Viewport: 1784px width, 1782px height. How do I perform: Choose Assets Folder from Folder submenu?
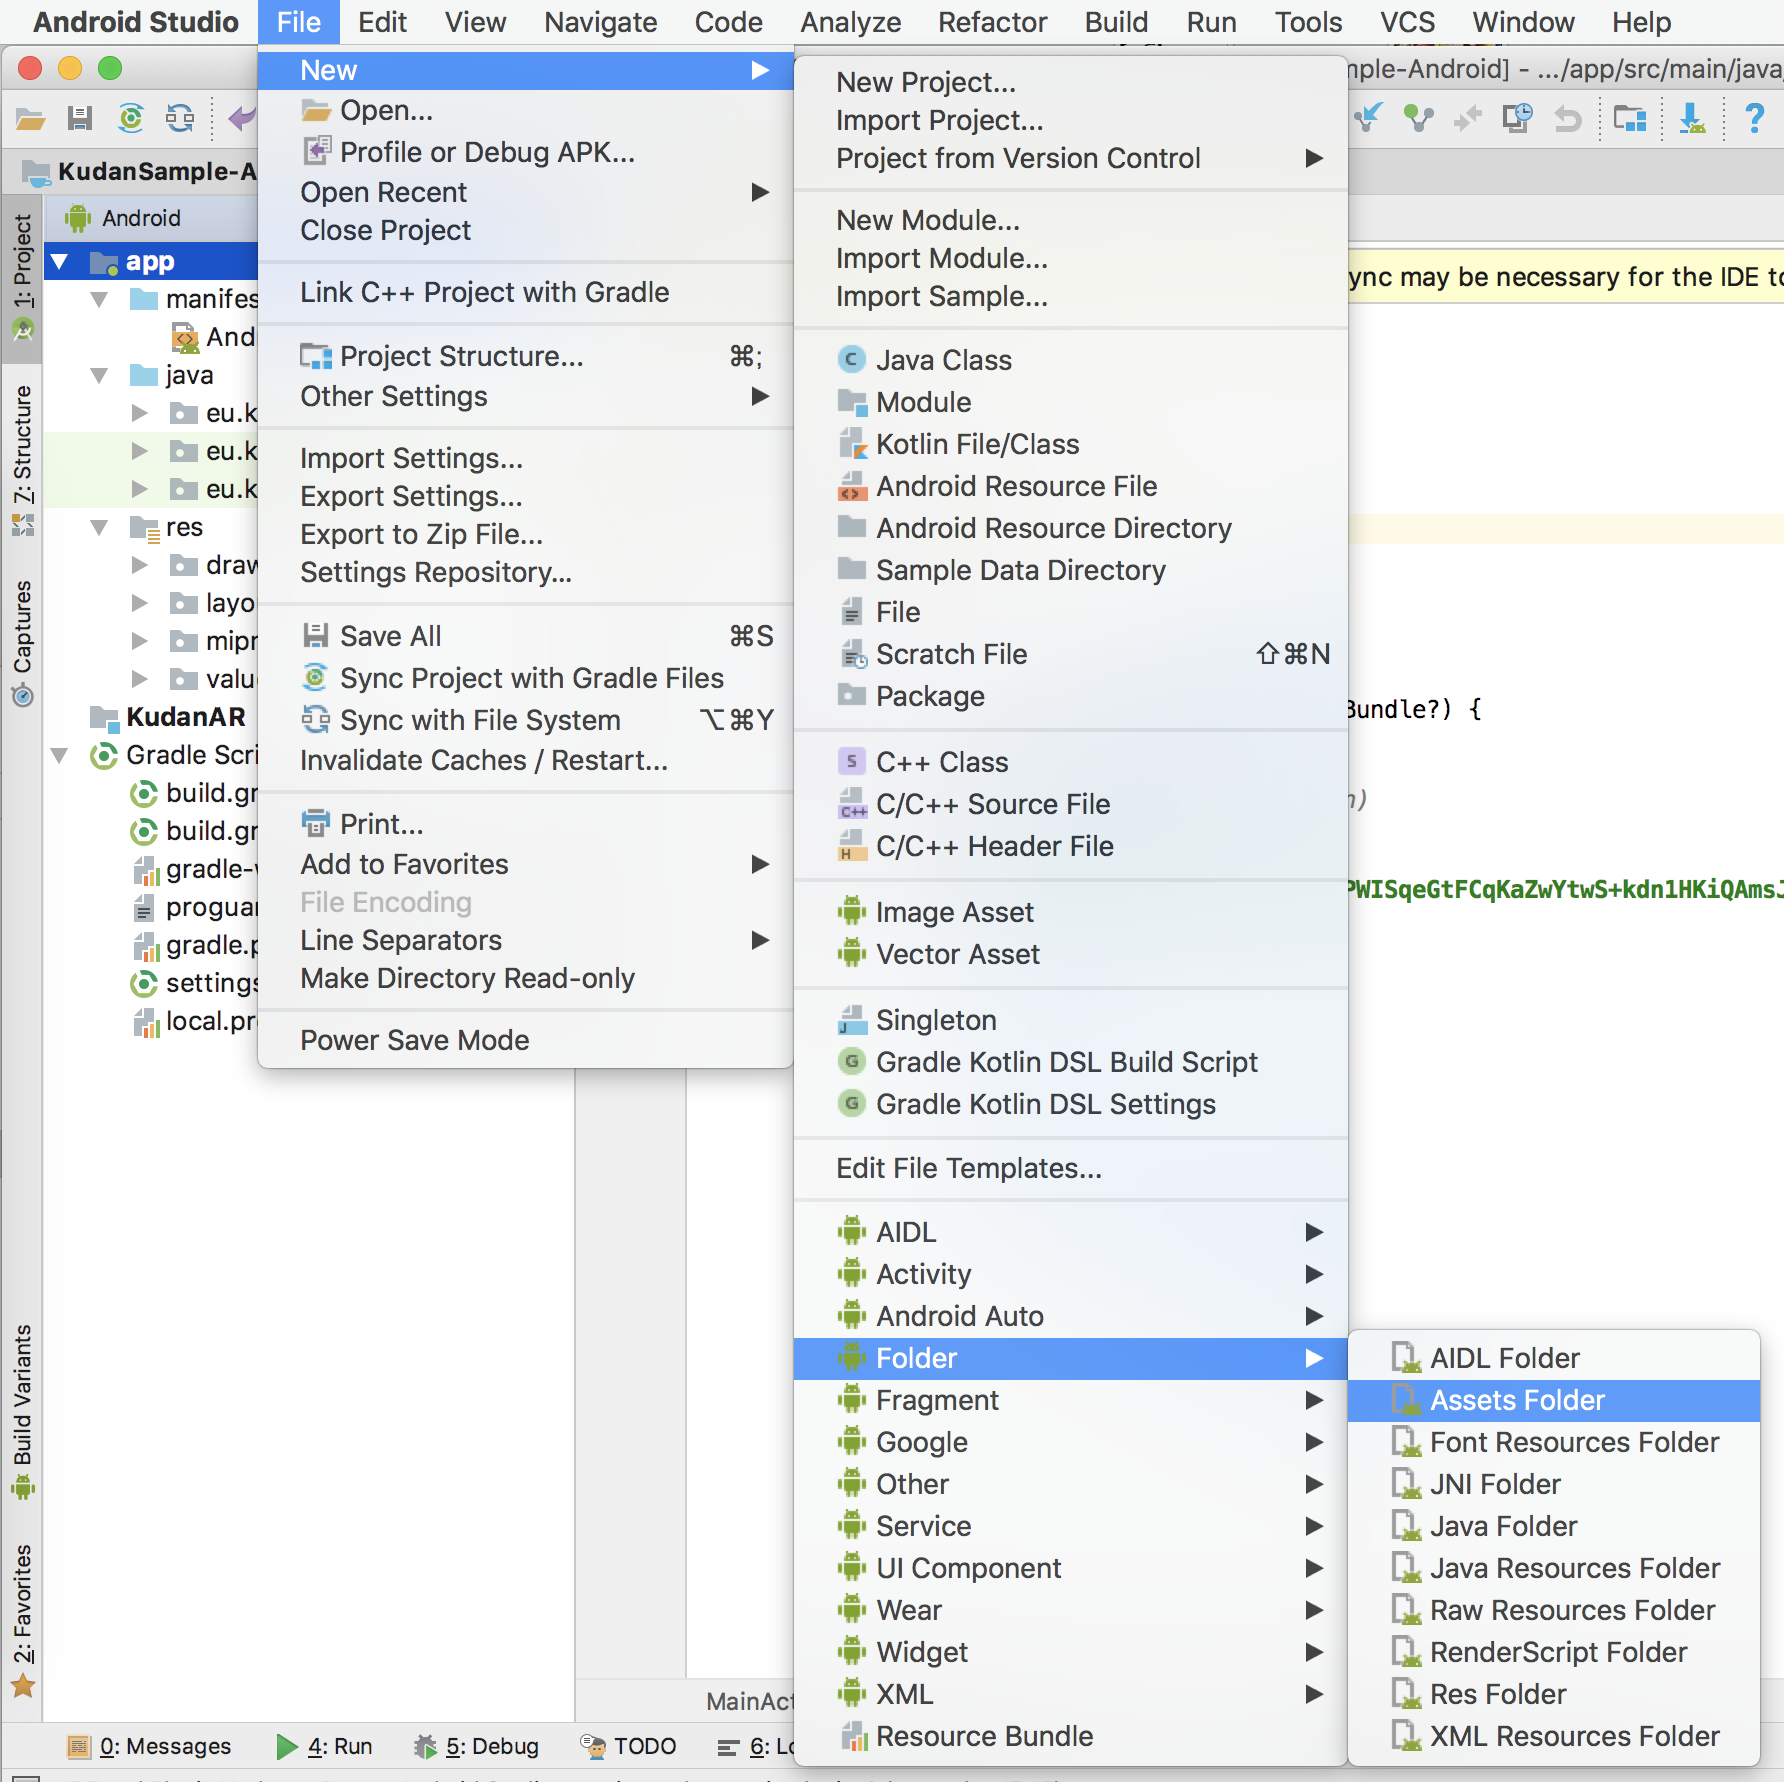point(1554,1400)
